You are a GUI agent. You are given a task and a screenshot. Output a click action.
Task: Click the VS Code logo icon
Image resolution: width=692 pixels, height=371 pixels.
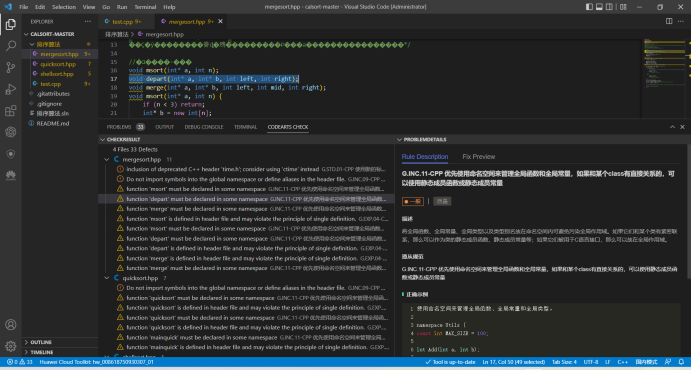pos(8,7)
